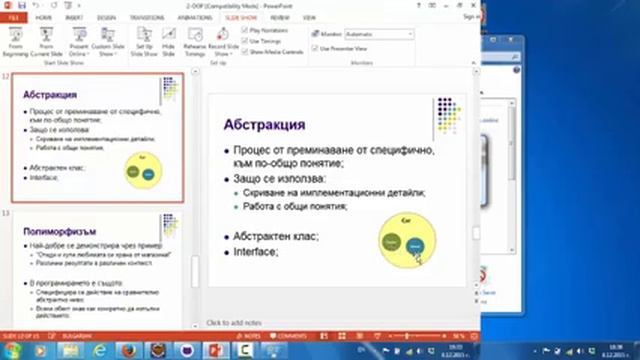Switch to the INSERT ribbon tab
Viewport: 640px width, 360px height.
(x=74, y=18)
